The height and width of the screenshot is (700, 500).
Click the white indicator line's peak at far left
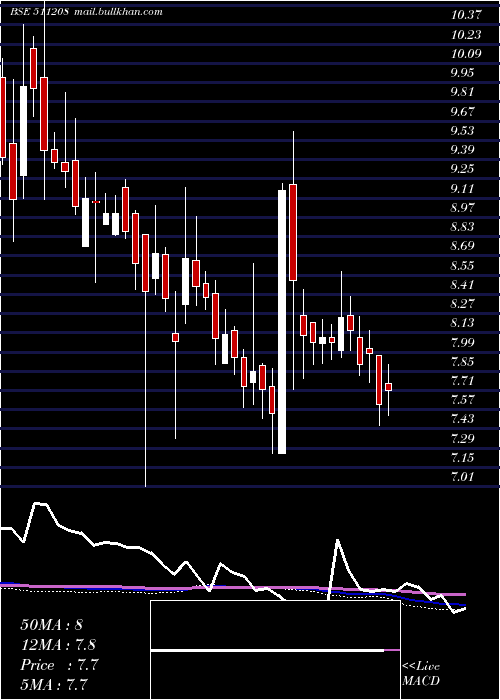coord(40,504)
